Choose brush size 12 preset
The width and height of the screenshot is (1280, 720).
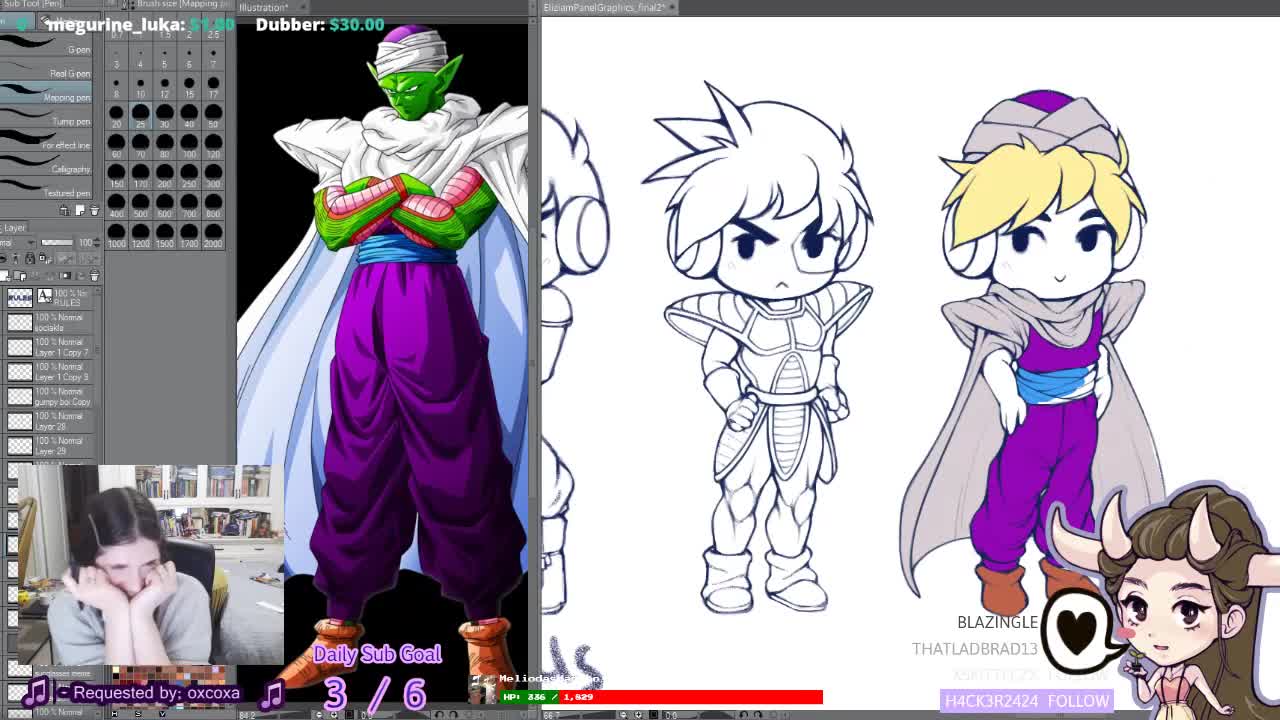164,88
